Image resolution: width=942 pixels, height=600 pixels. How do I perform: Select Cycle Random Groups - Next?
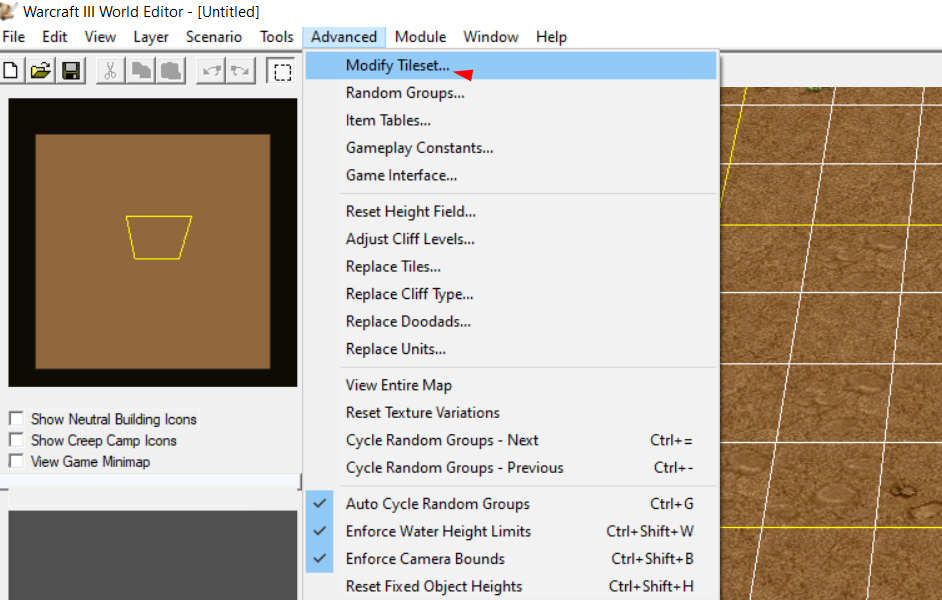click(x=511, y=440)
